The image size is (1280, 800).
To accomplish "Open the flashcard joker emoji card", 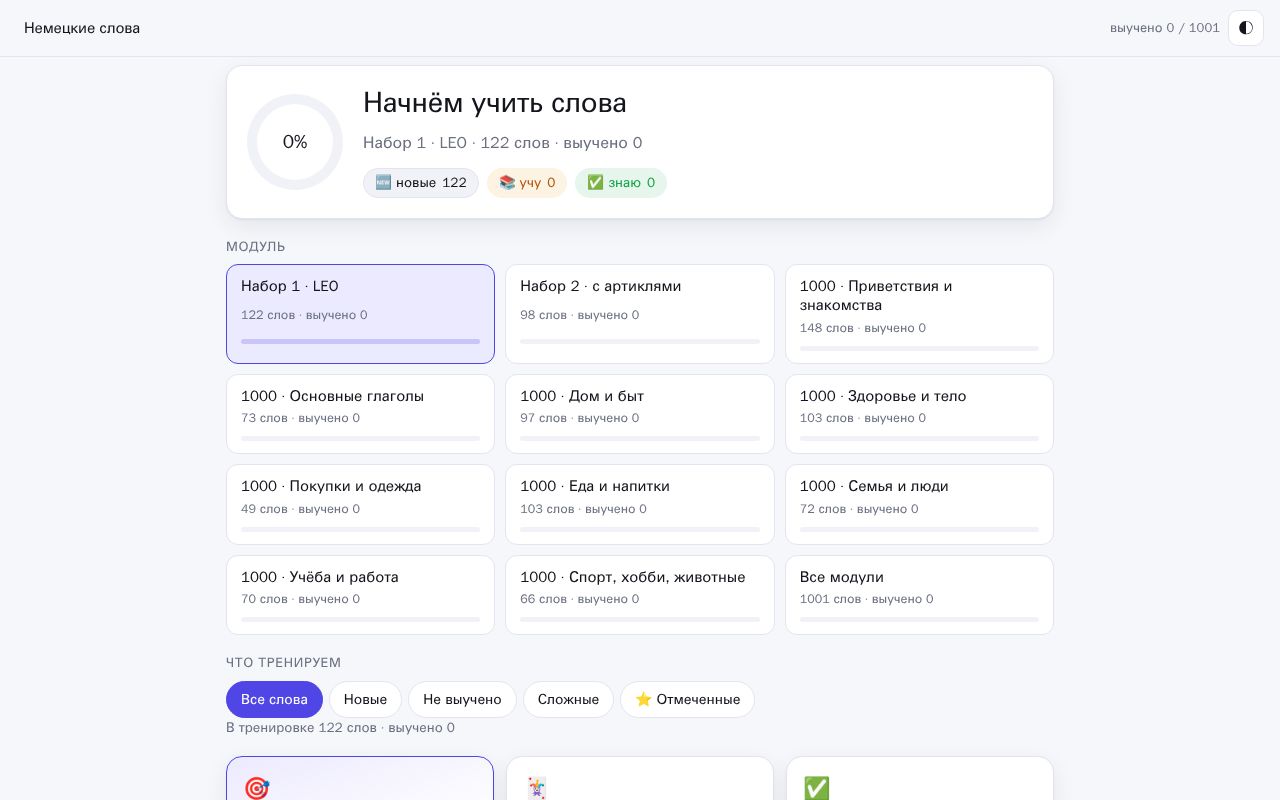I will [640, 779].
